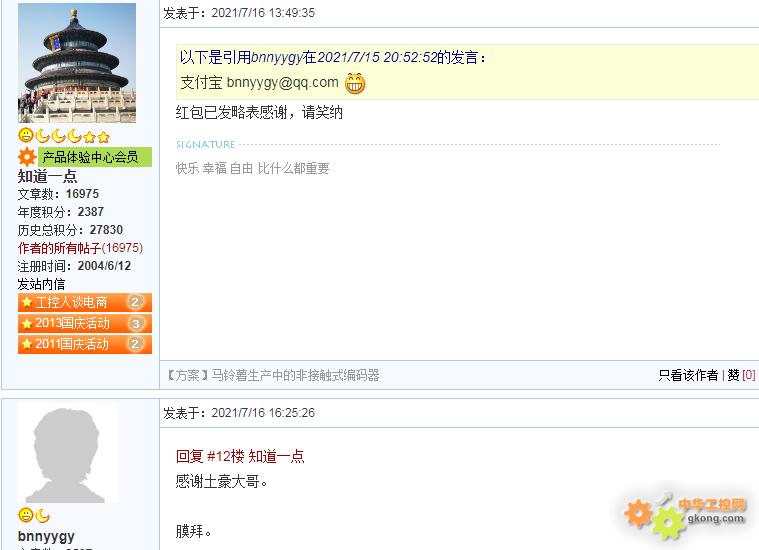Open the 工控人谈电商 activity badge

pos(85,302)
